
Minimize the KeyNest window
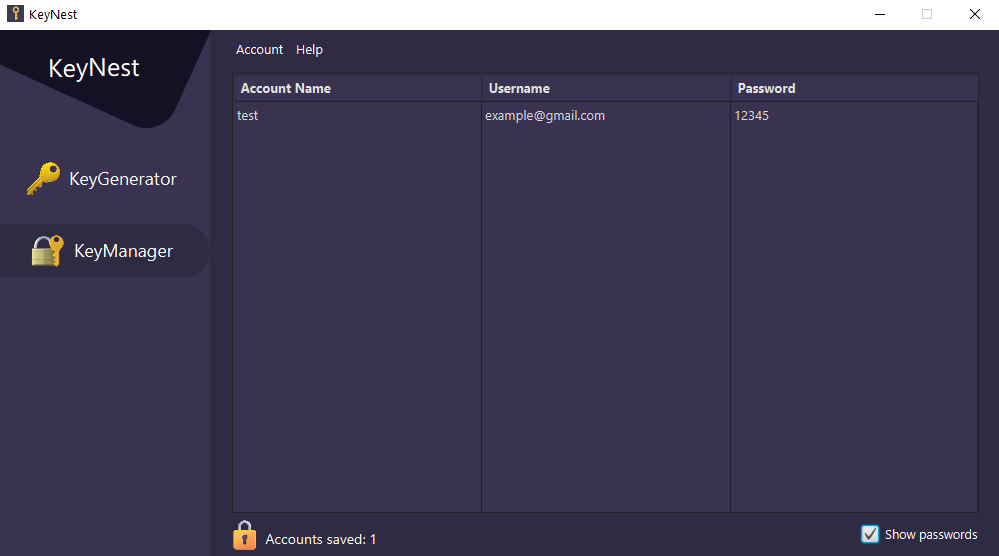880,14
